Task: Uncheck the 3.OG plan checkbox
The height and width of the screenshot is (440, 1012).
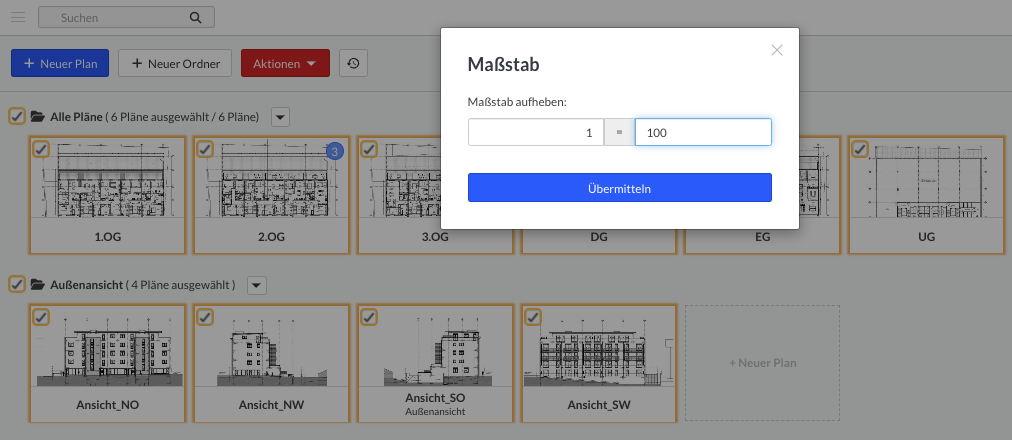Action: [369, 149]
